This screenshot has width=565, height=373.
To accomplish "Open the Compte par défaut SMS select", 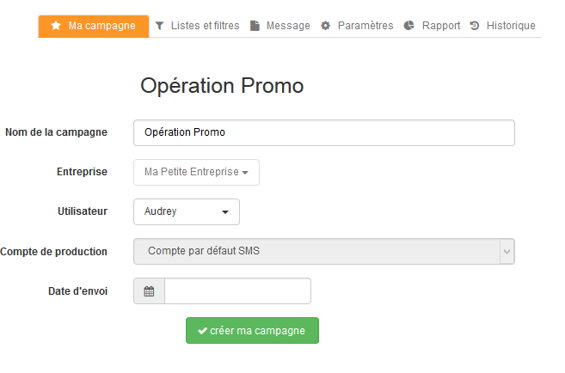I will [324, 251].
